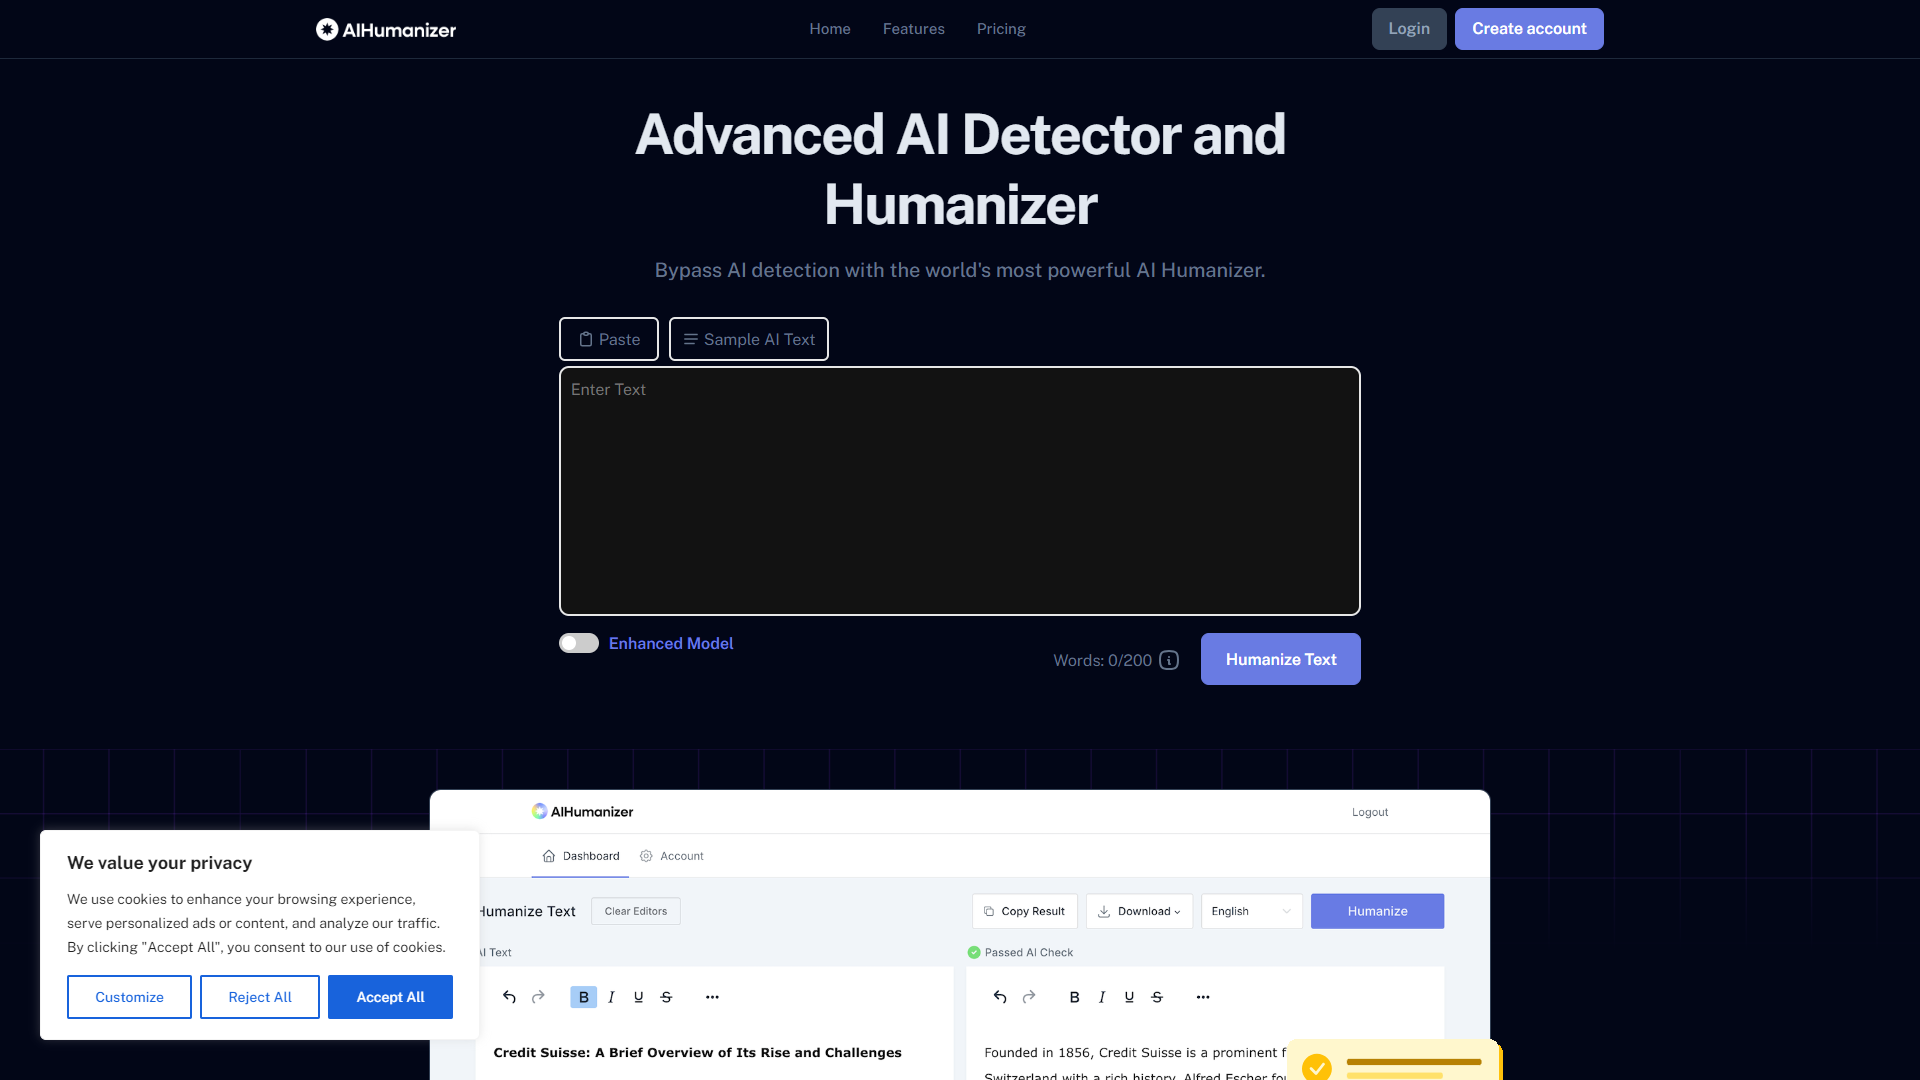
Task: Expand the more options ellipsis menu
Action: [712, 997]
